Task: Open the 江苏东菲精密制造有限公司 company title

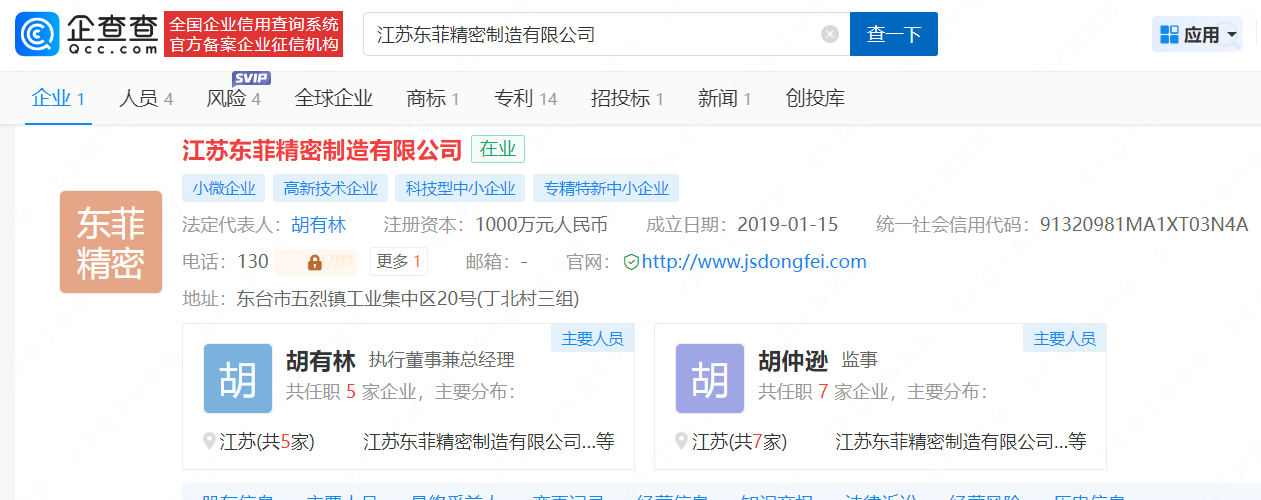Action: 322,150
